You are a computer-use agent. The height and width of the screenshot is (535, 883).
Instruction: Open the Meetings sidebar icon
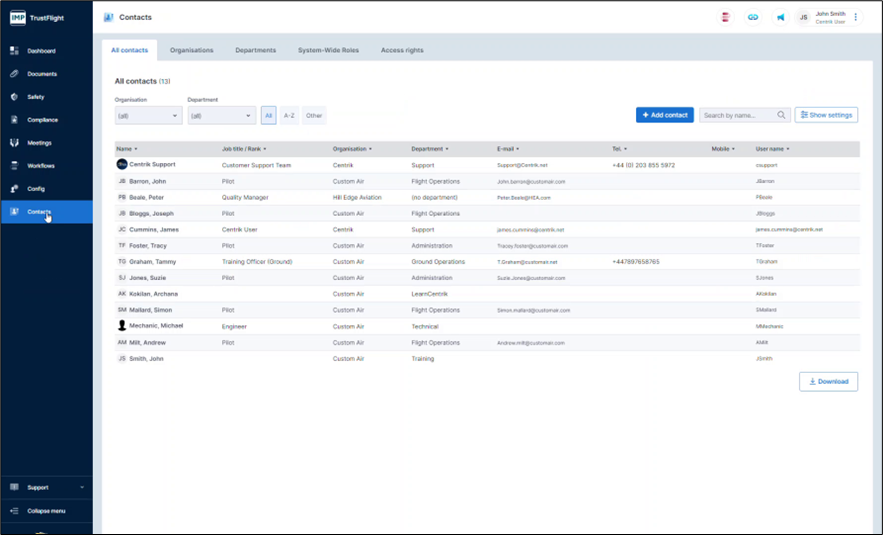14,143
